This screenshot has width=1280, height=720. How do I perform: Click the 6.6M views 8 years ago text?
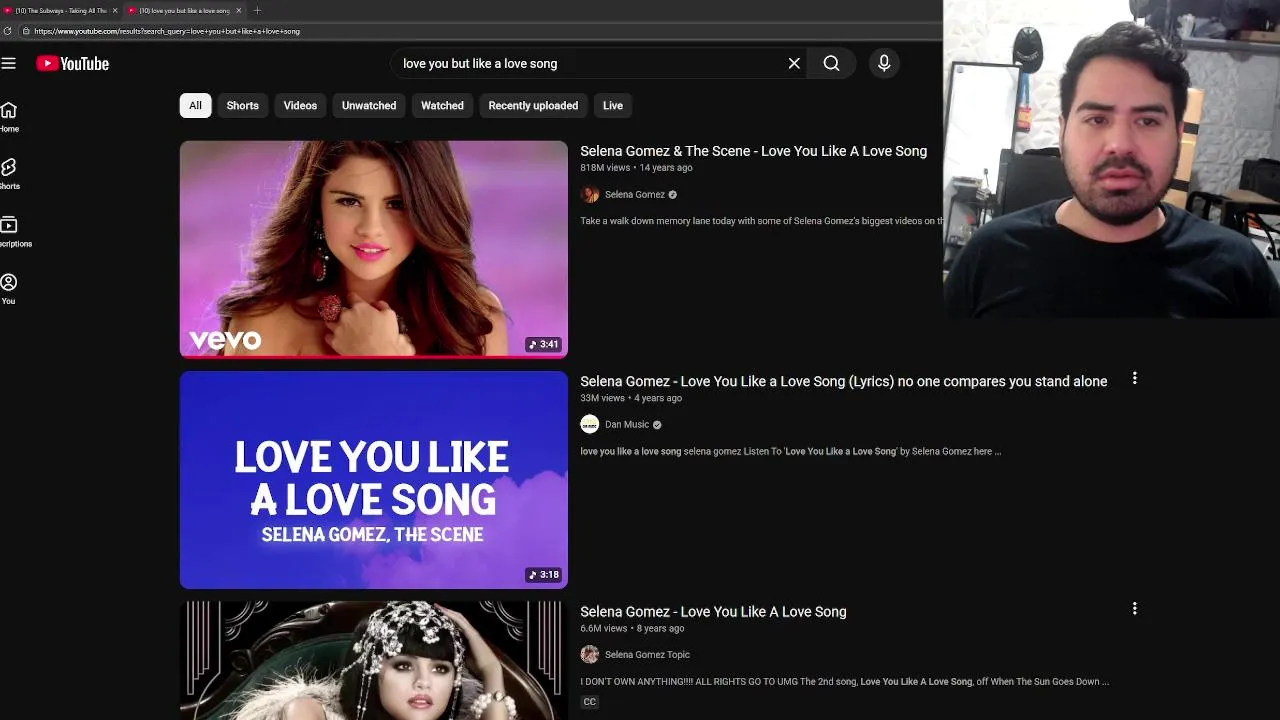click(632, 628)
